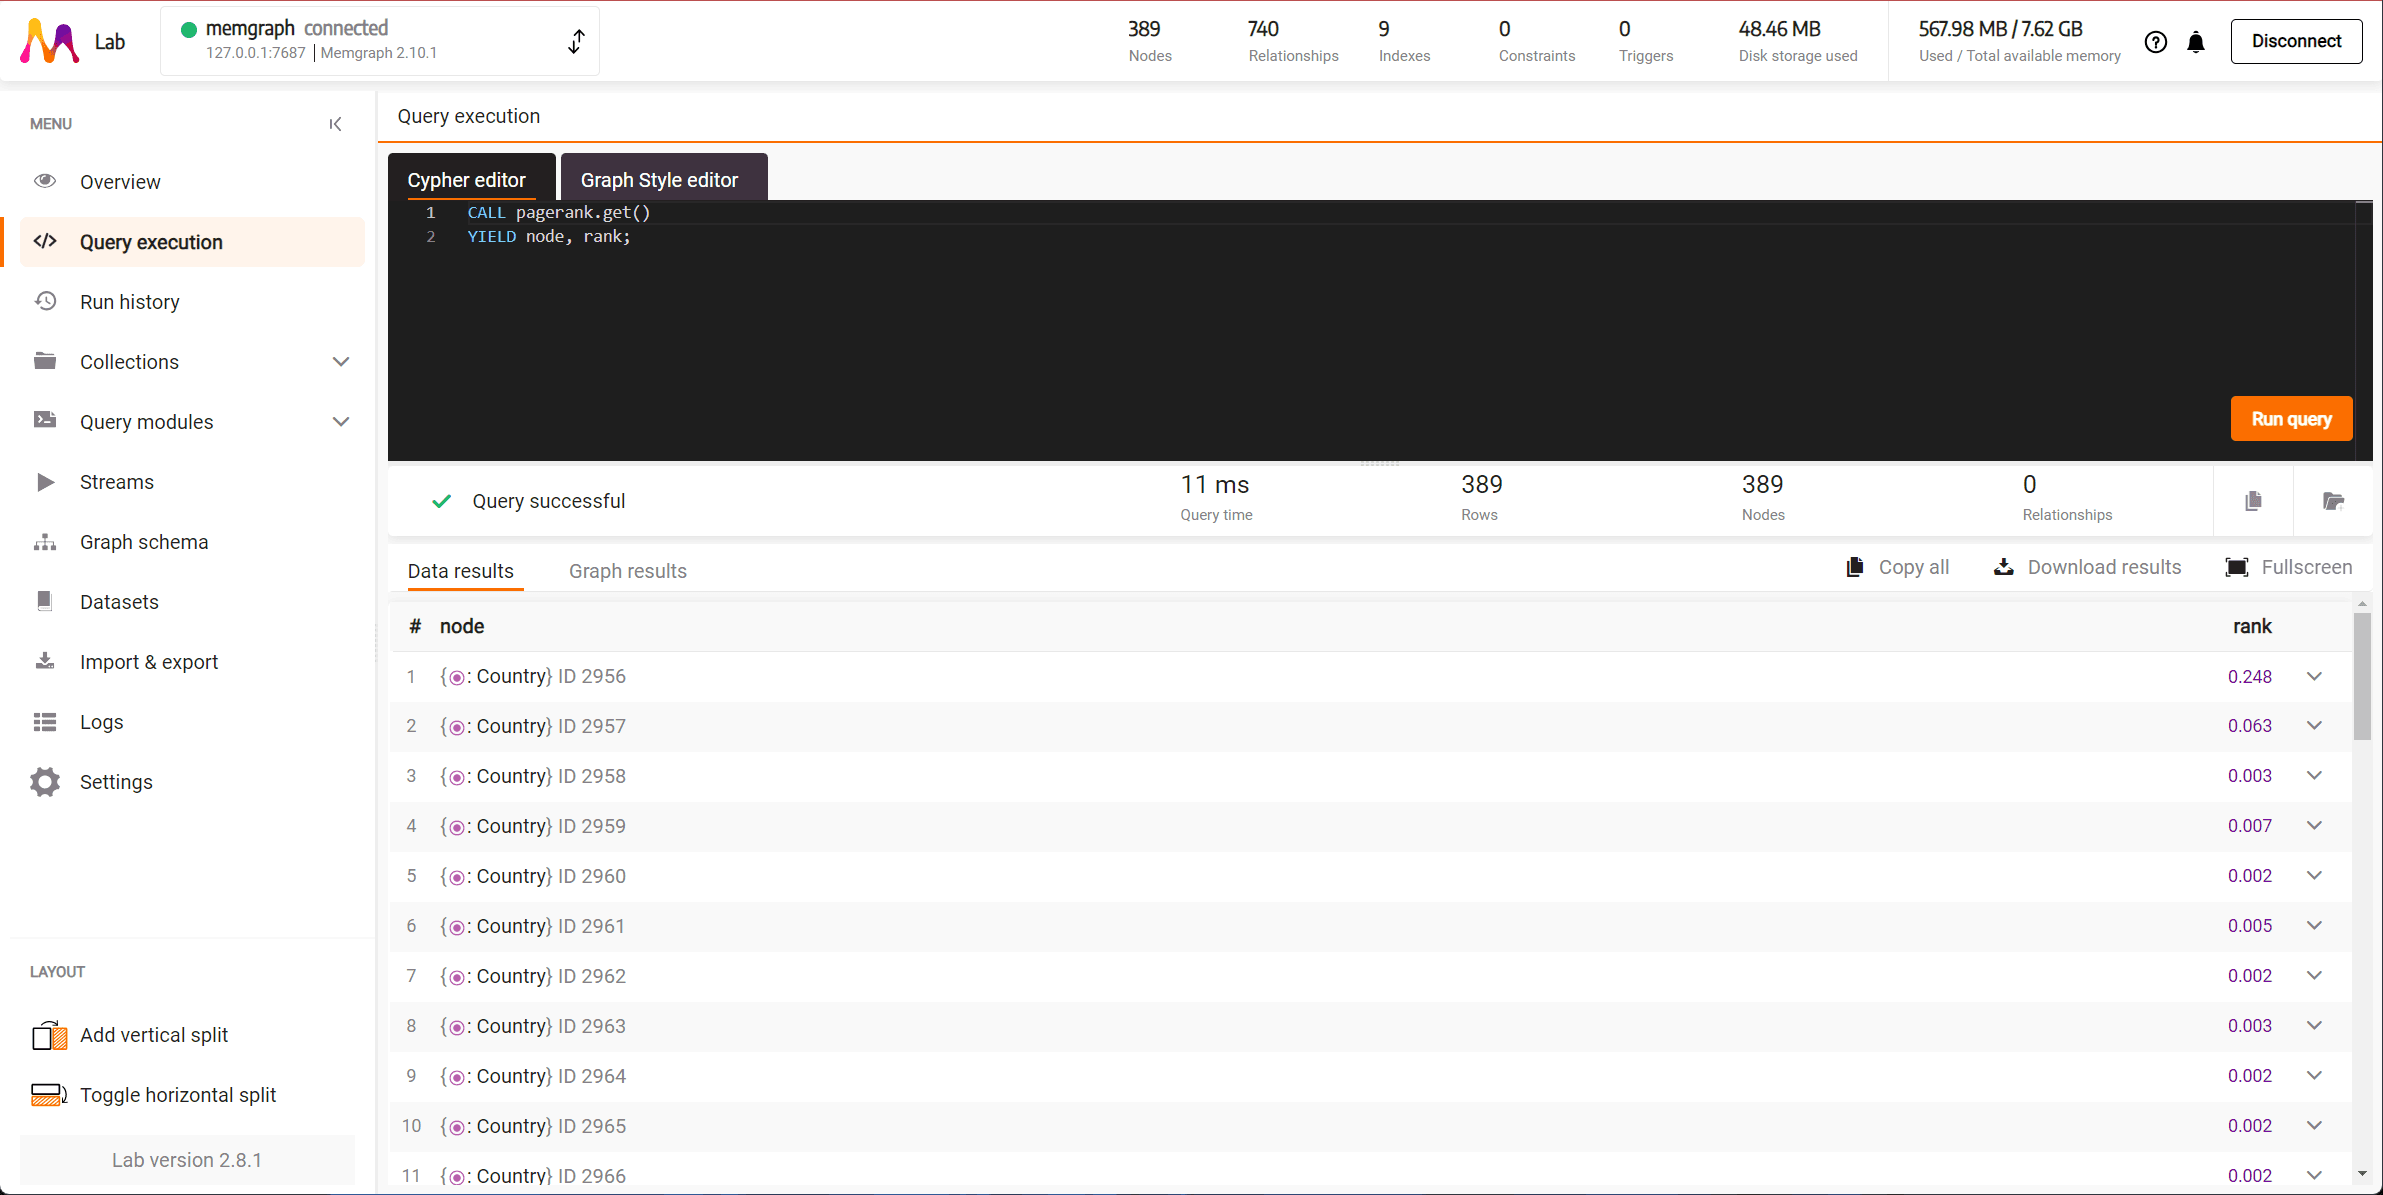This screenshot has width=2383, height=1195.
Task: Click the Import & export download icon
Action: [x=45, y=661]
